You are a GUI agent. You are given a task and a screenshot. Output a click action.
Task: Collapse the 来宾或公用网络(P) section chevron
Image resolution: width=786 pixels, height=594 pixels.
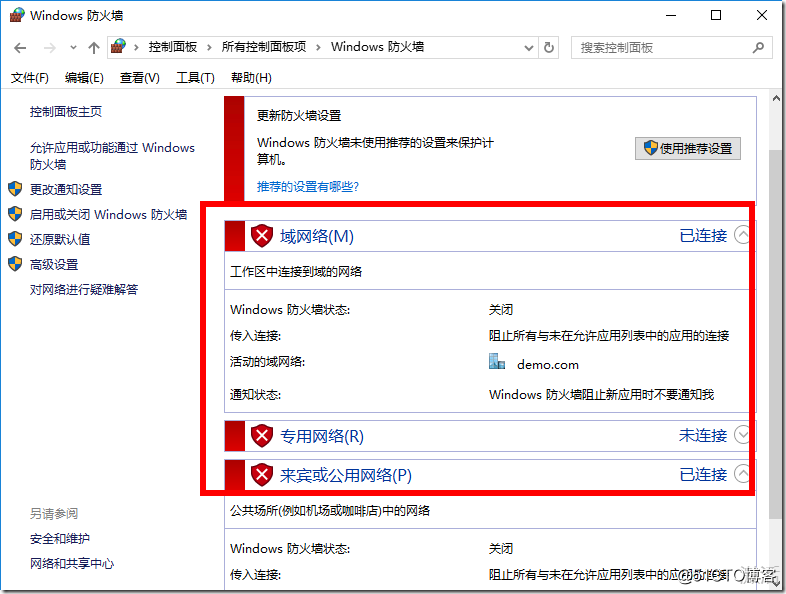(x=742, y=473)
